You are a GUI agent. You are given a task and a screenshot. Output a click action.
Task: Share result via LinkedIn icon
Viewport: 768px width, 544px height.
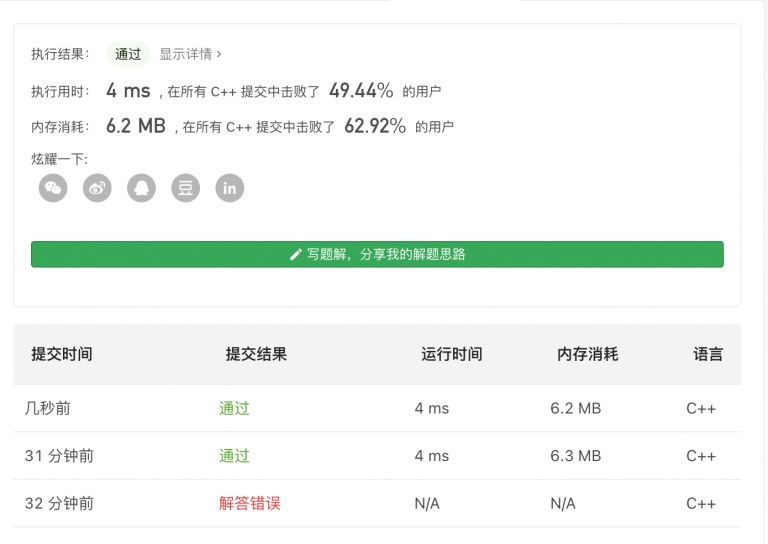pos(230,188)
